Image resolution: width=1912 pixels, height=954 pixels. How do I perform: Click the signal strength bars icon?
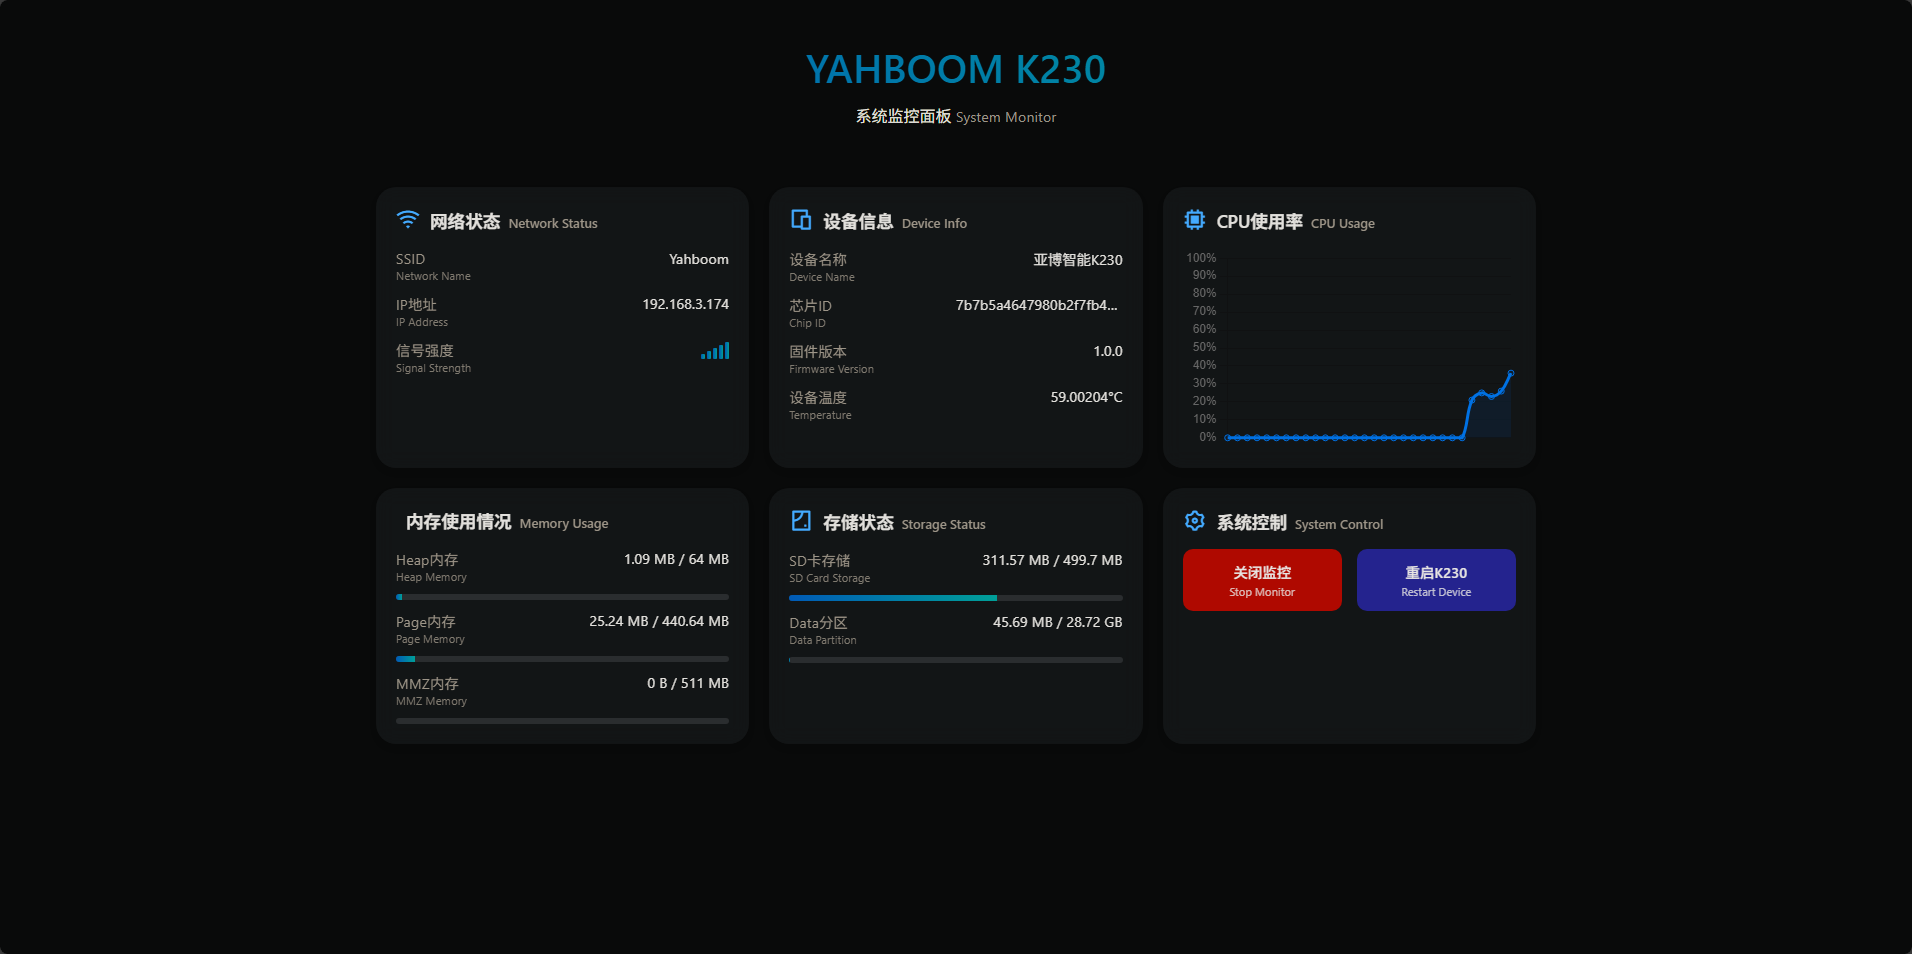coord(715,351)
